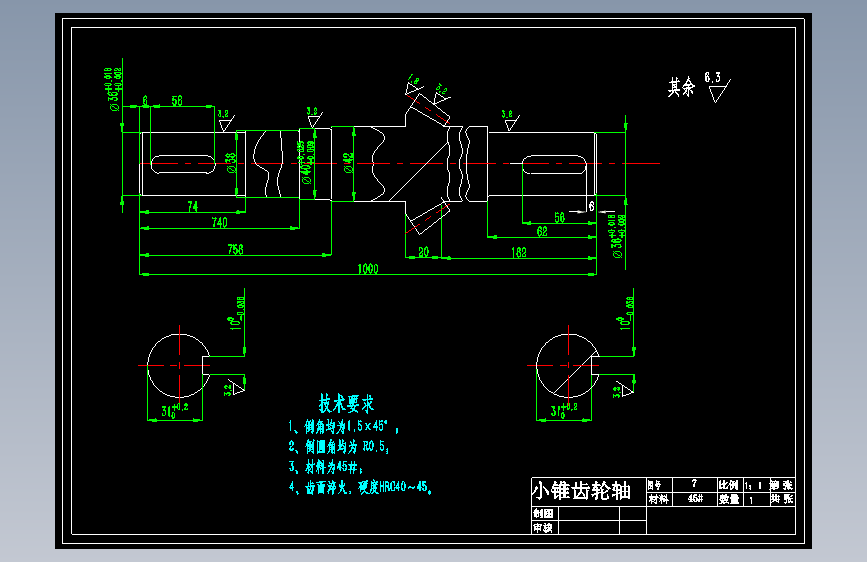Click the white 6 dimension at right shaft end
867x562 pixels.
[591, 206]
